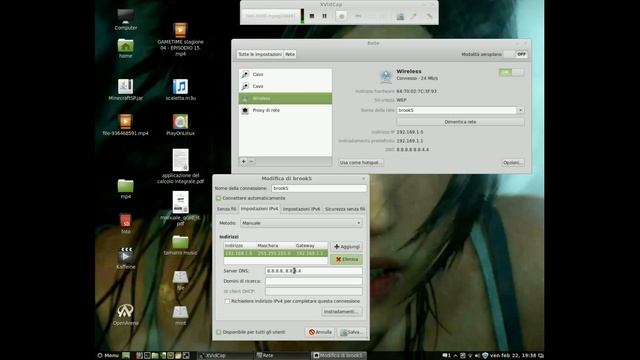
Task: Select the scaletta.m3u music file icon
Action: point(180,89)
